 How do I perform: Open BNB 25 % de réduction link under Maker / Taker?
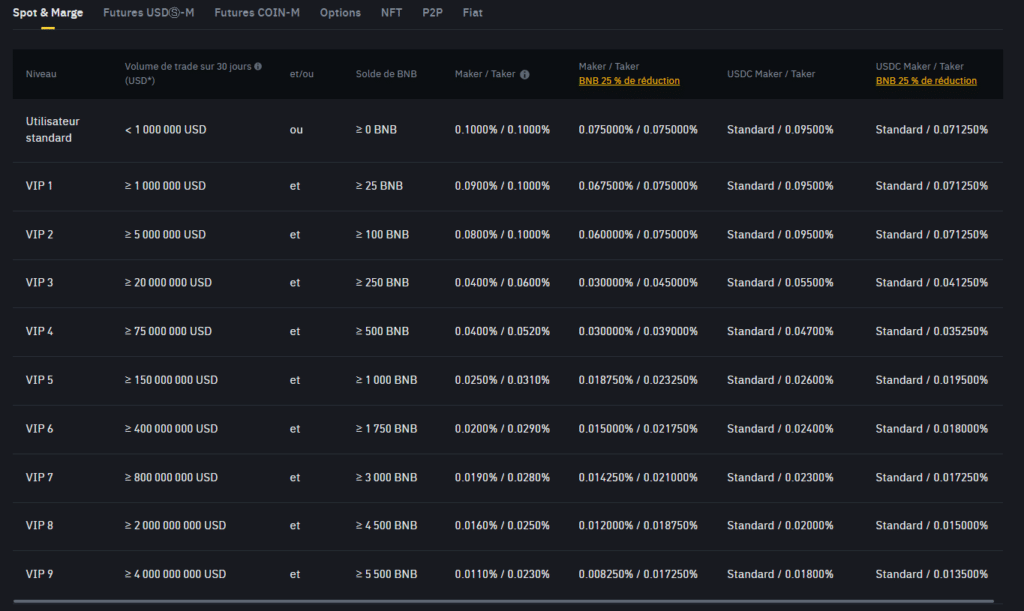(629, 81)
